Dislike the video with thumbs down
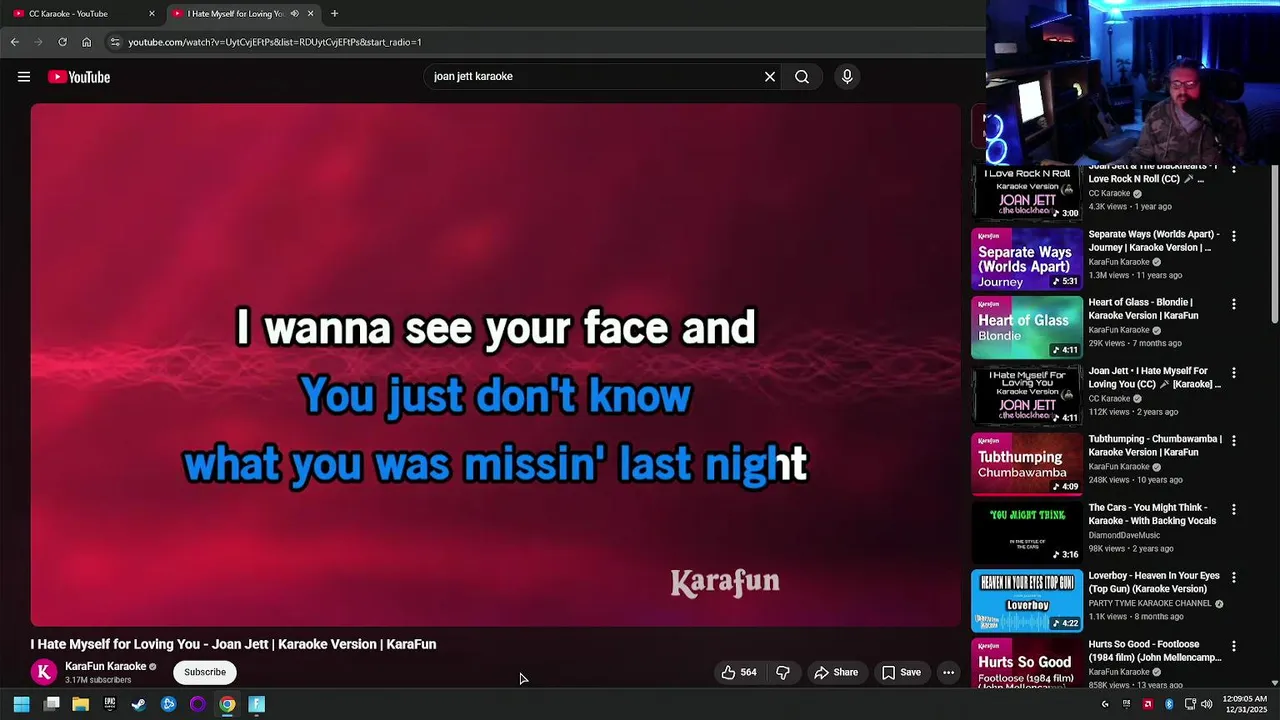1280x720 pixels. [783, 673]
